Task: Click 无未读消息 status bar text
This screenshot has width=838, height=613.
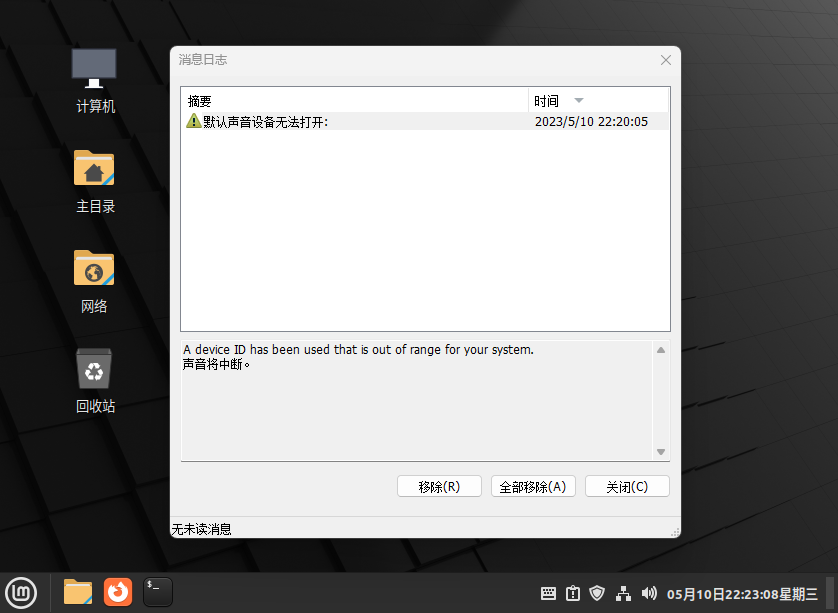Action: click(x=201, y=529)
